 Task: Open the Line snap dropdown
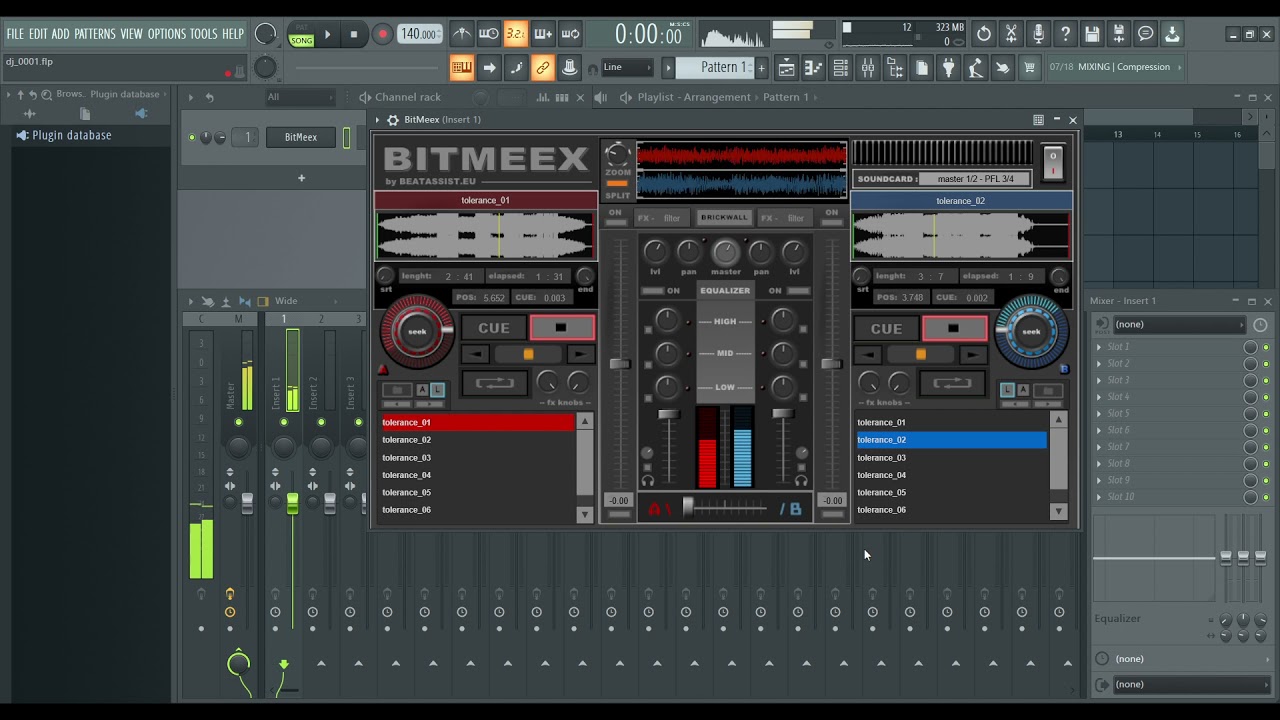(626, 67)
